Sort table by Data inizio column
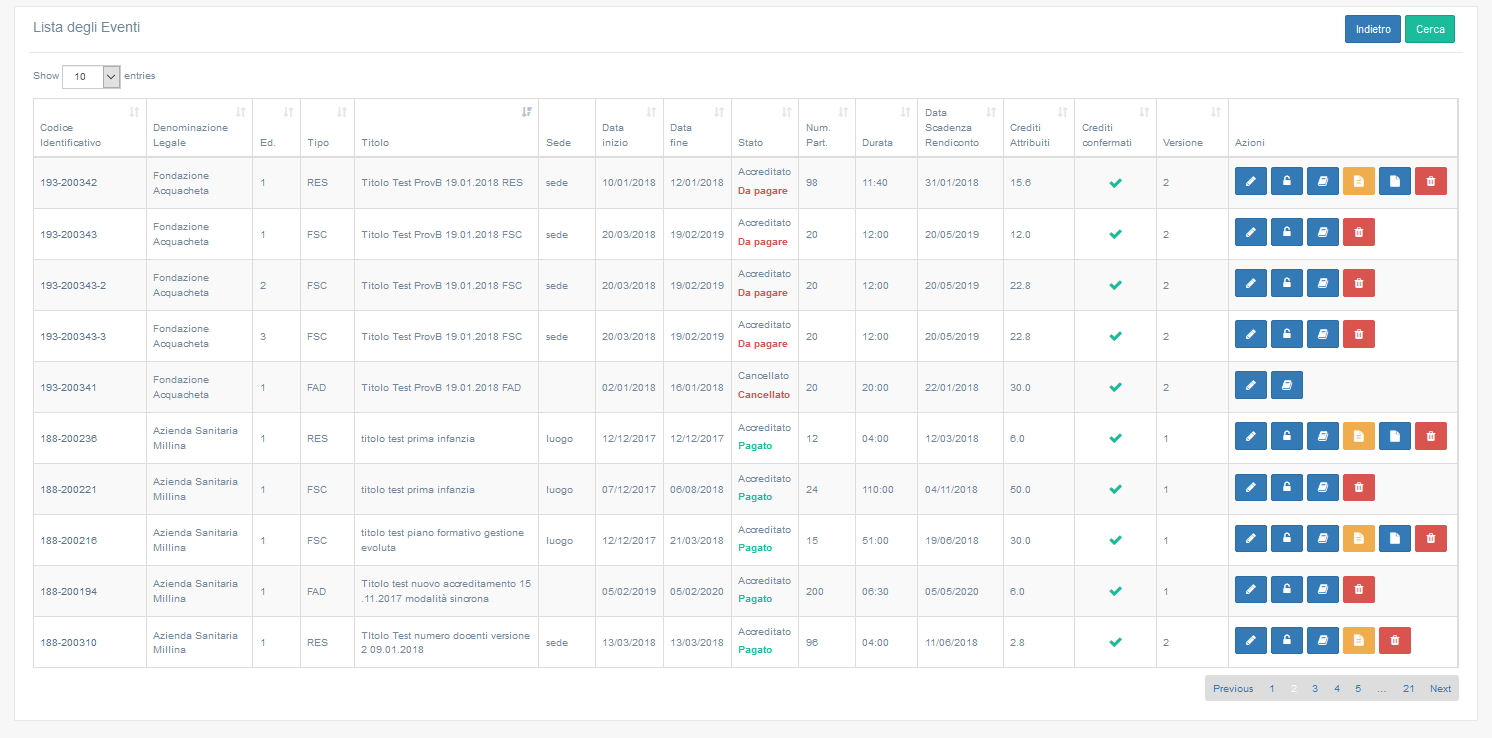This screenshot has height=738, width=1492. coord(629,127)
